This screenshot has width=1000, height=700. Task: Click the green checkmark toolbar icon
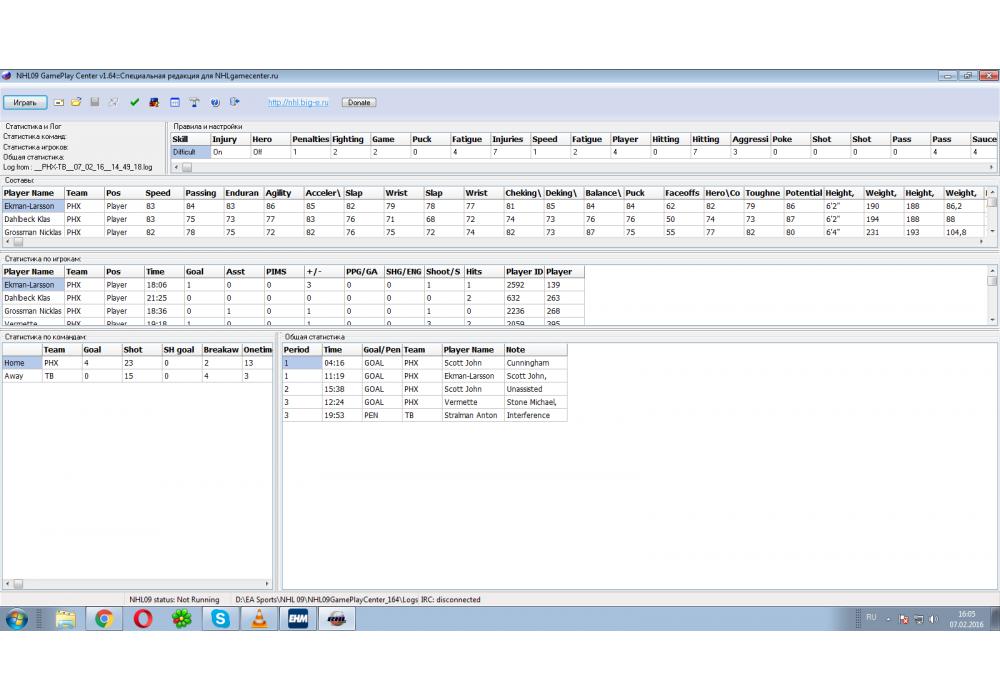(134, 102)
